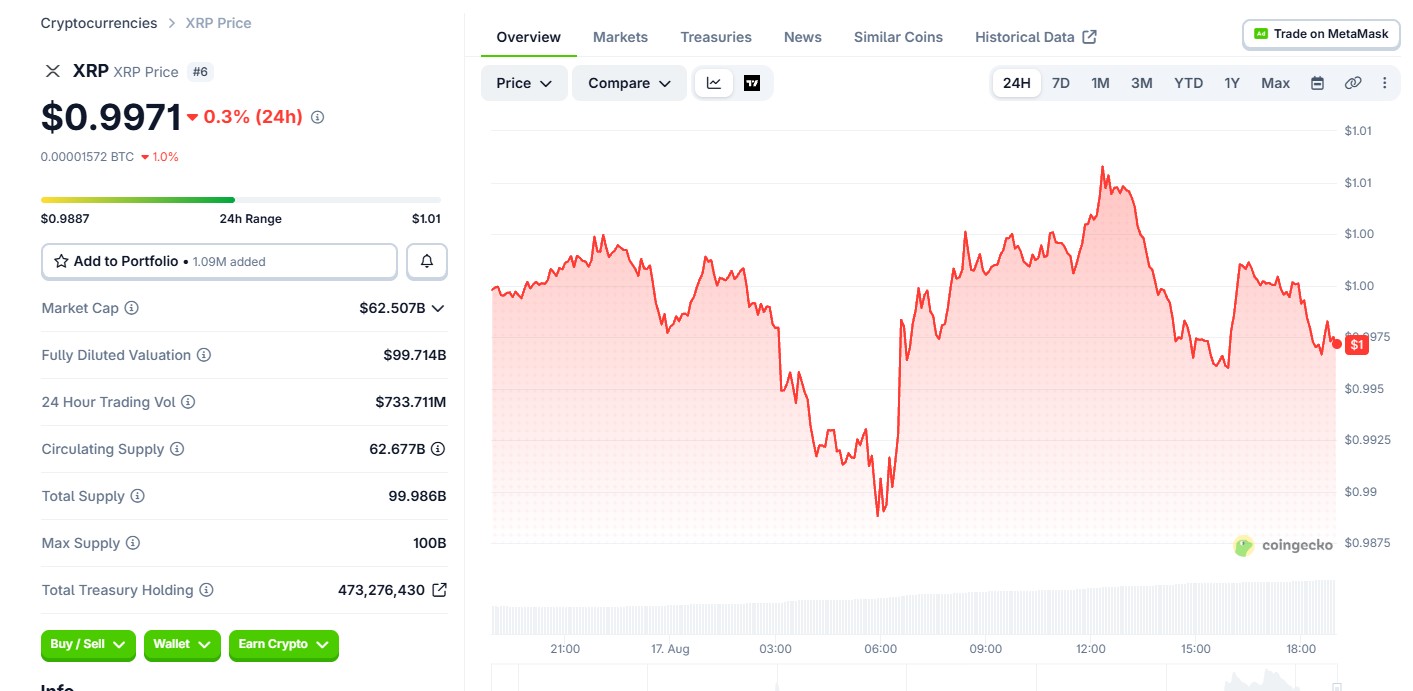Expand Market Cap details chevron
This screenshot has width=1413, height=691.
tap(437, 309)
